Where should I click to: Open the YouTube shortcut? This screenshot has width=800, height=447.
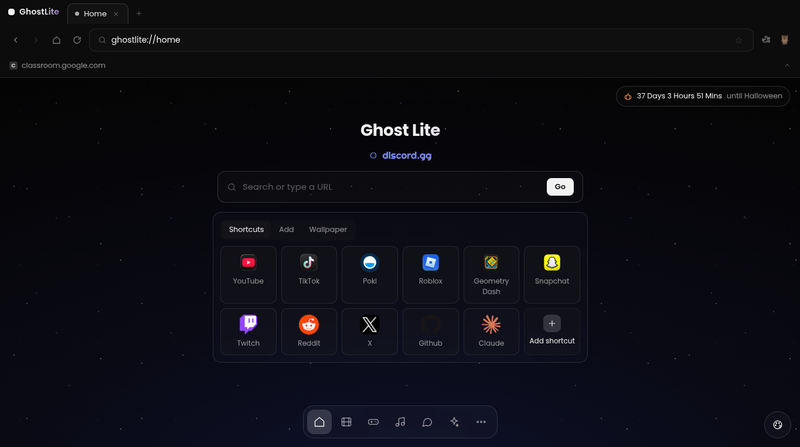point(248,275)
